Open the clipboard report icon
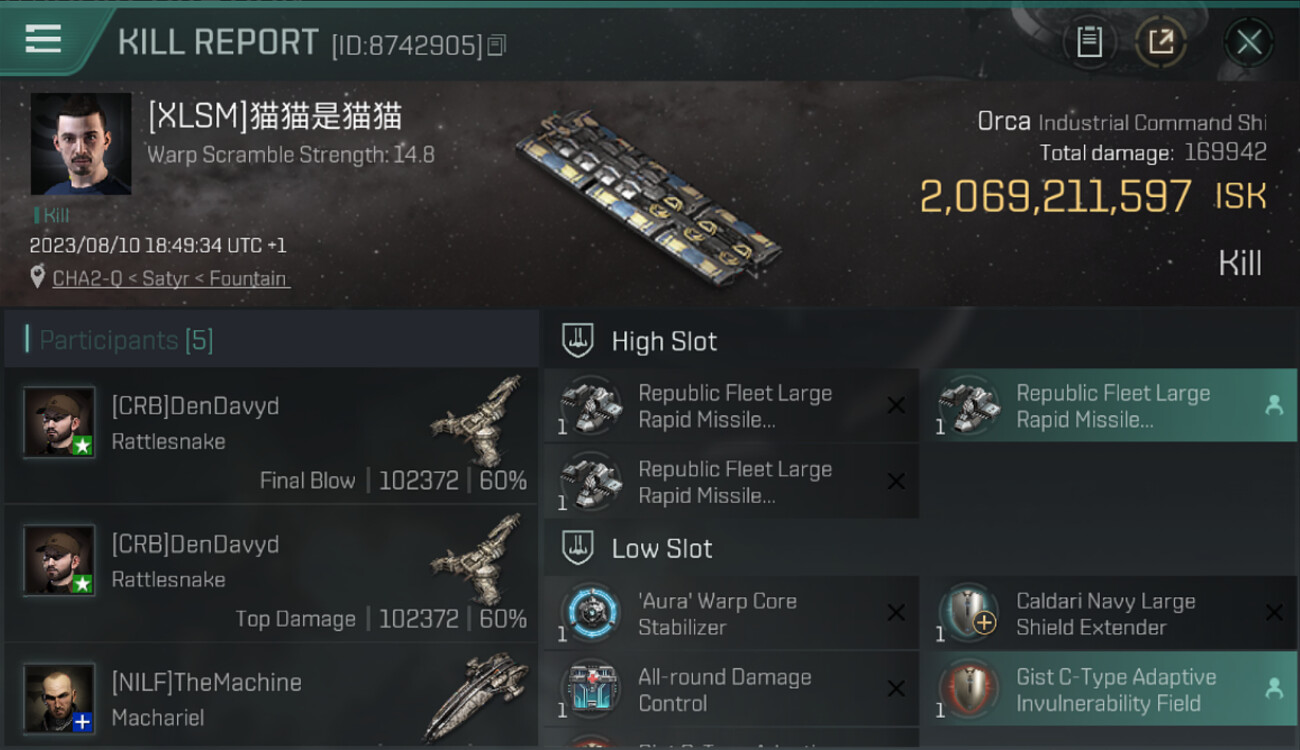The image size is (1300, 750). click(x=1089, y=42)
